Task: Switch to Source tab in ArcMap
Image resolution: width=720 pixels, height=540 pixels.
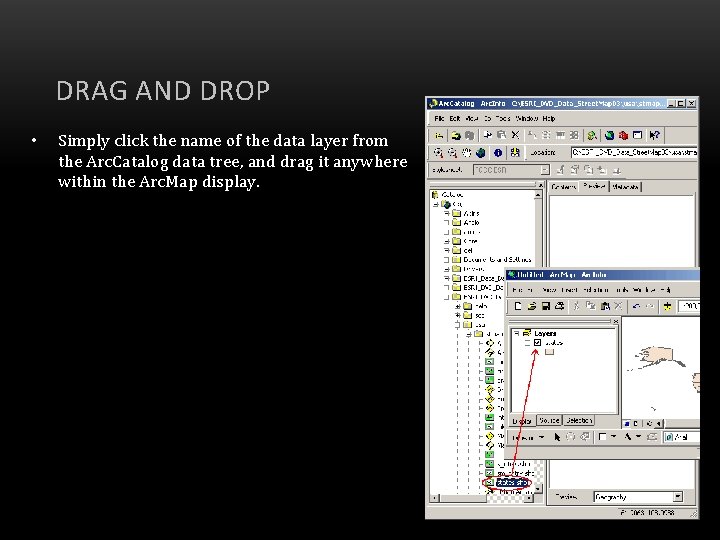Action: [x=549, y=420]
